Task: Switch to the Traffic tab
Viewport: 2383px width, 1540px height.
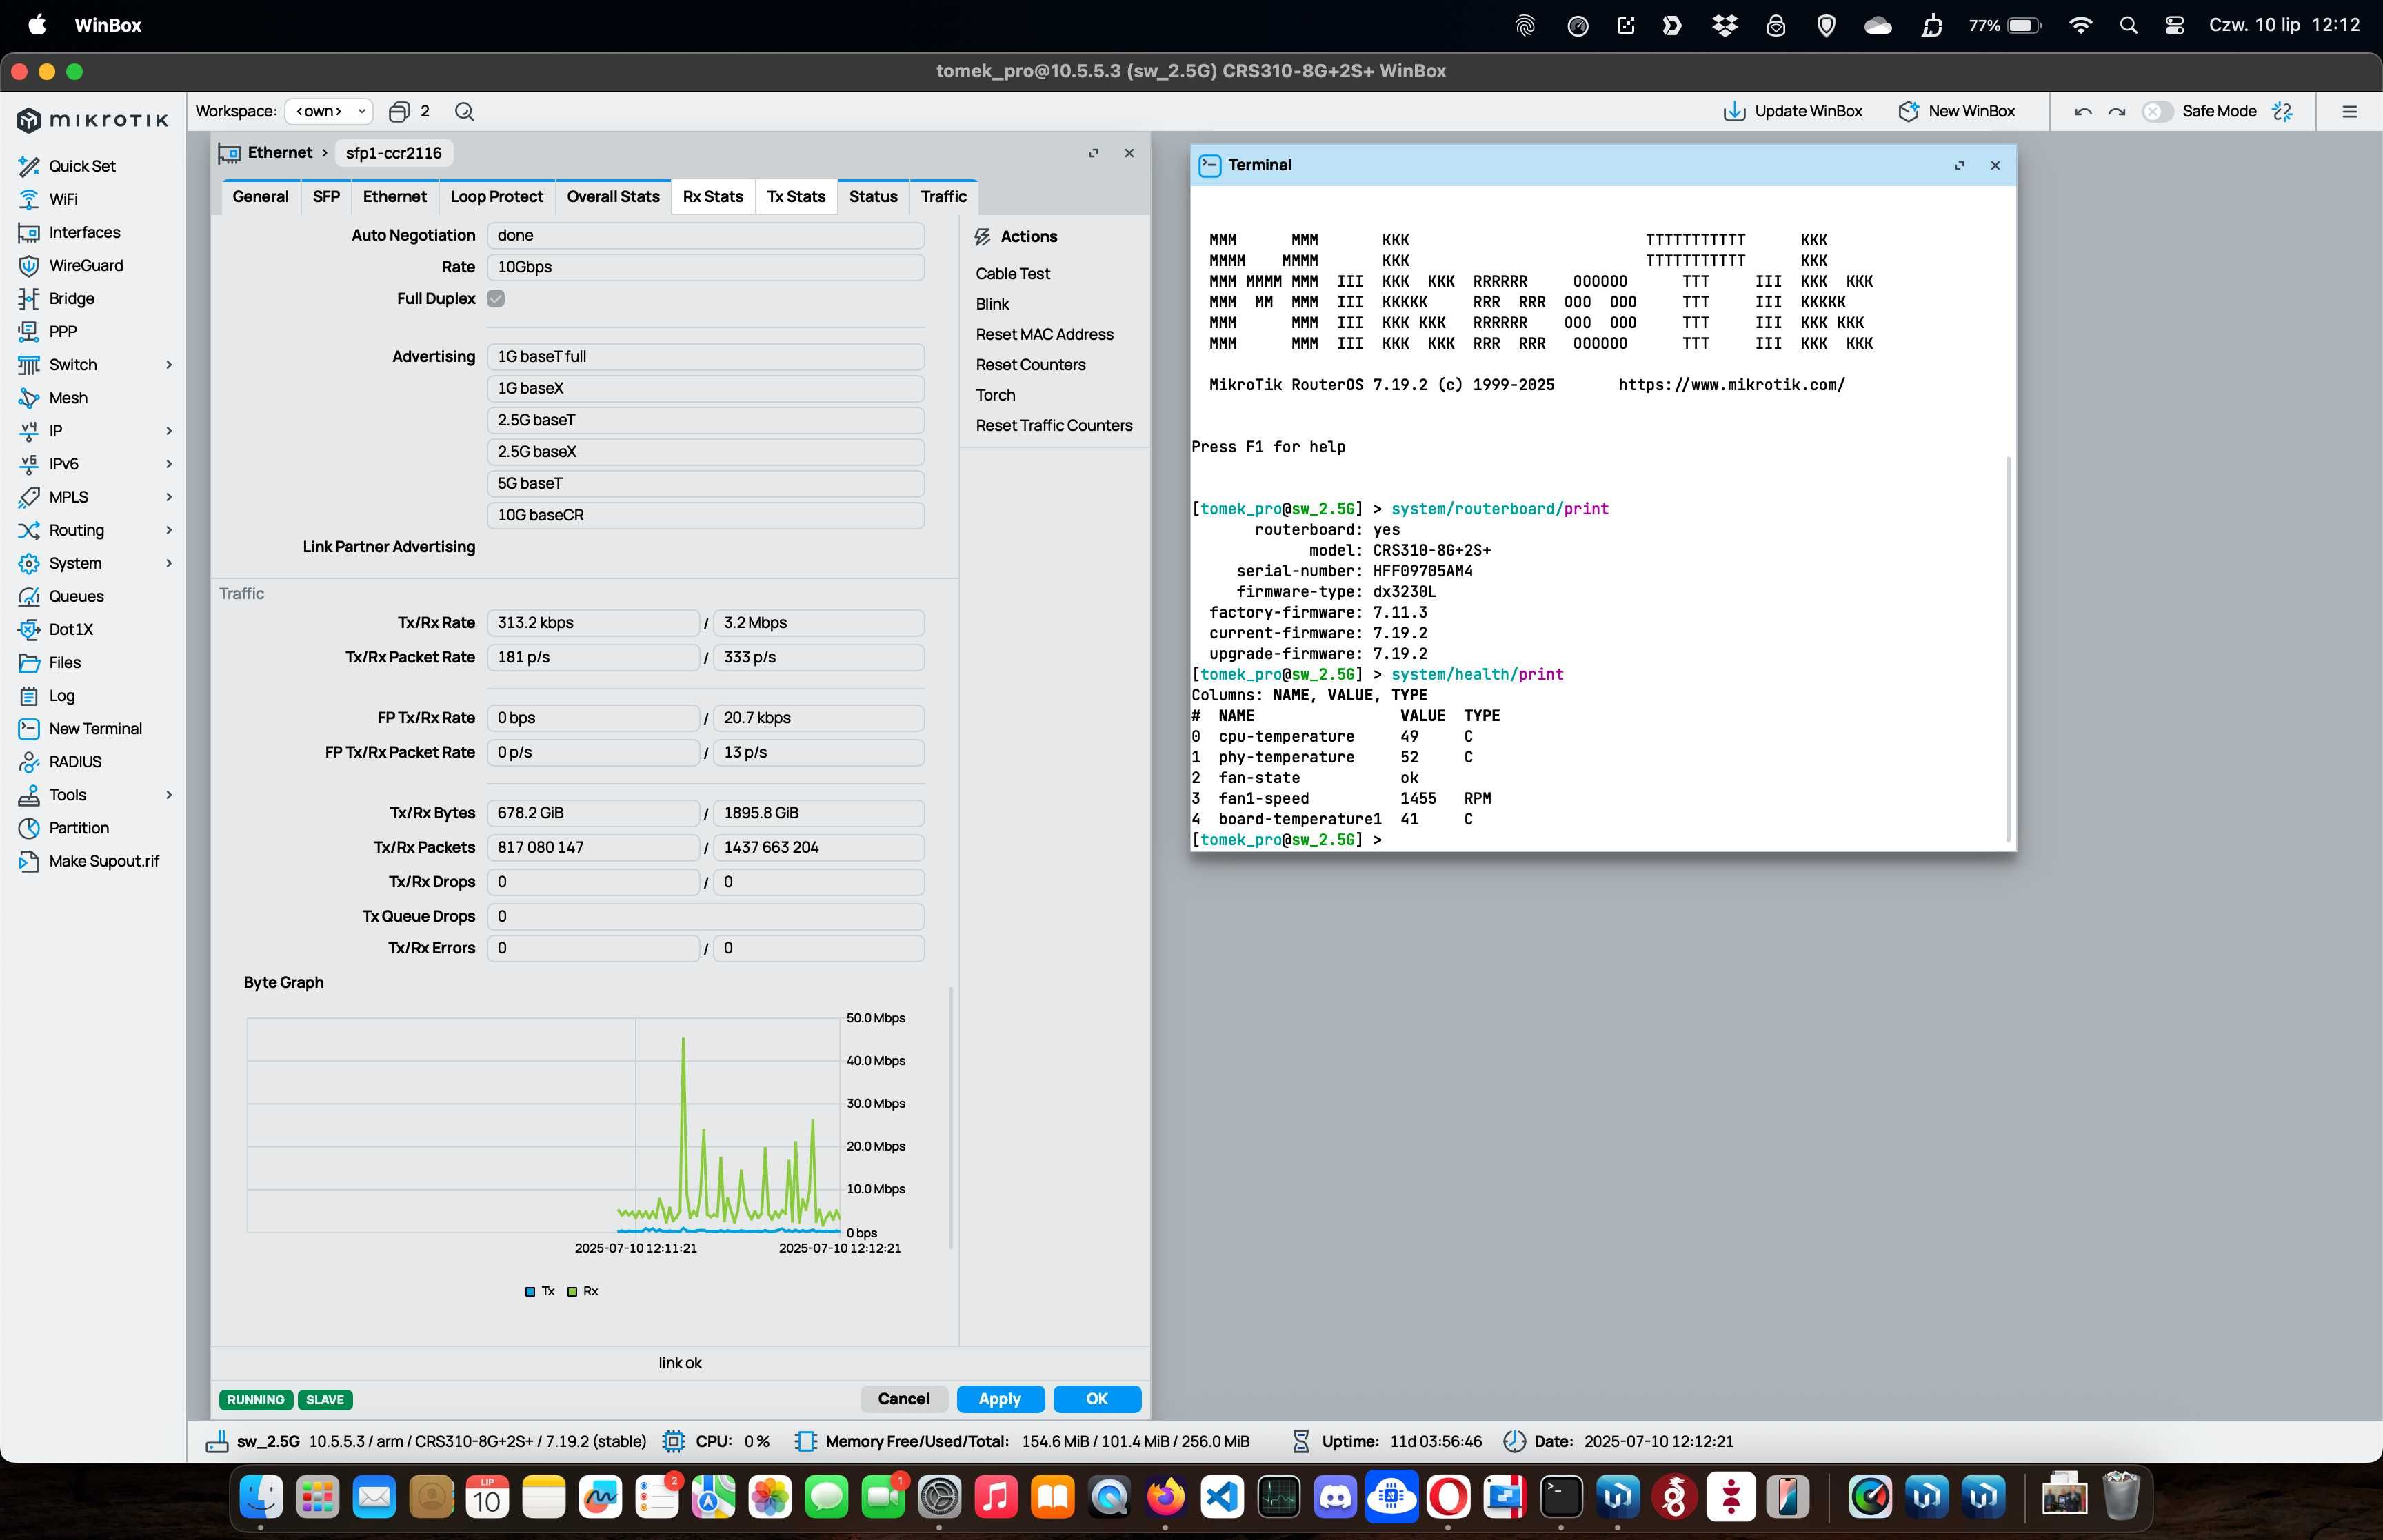Action: point(943,196)
